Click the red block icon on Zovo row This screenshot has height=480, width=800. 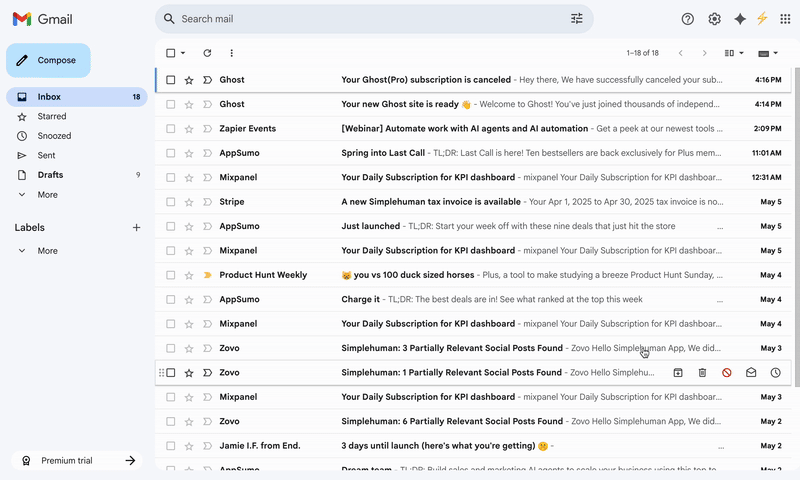click(x=727, y=373)
